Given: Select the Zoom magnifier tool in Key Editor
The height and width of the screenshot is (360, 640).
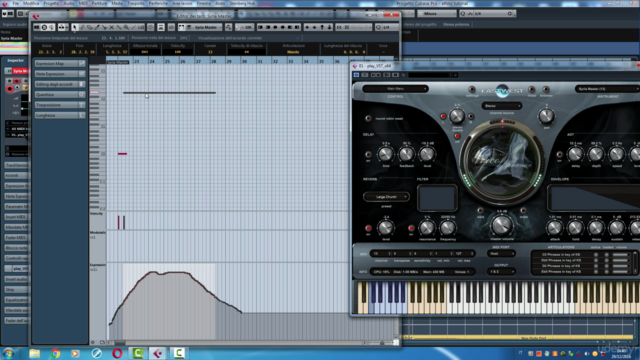Looking at the screenshot, I should click(126, 27).
